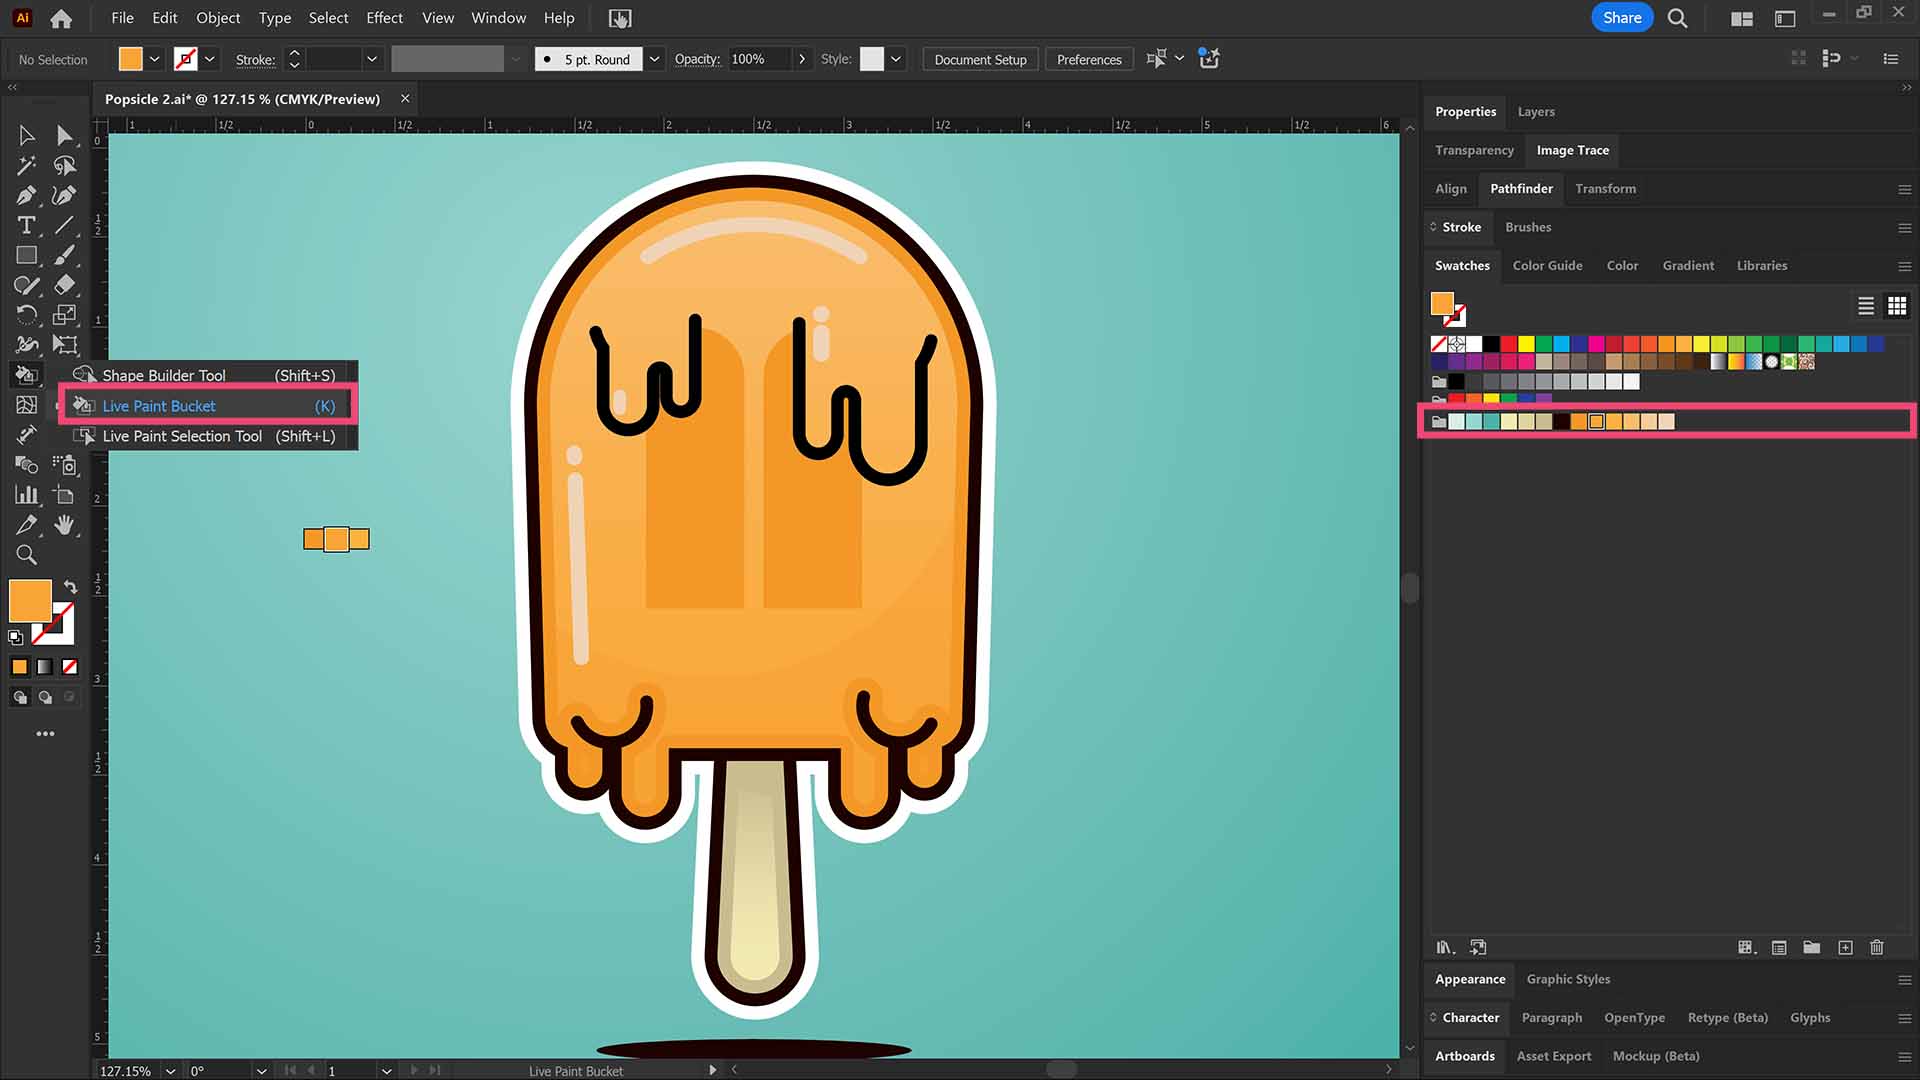Select the Zoom tool
The height and width of the screenshot is (1080, 1920).
coord(27,555)
